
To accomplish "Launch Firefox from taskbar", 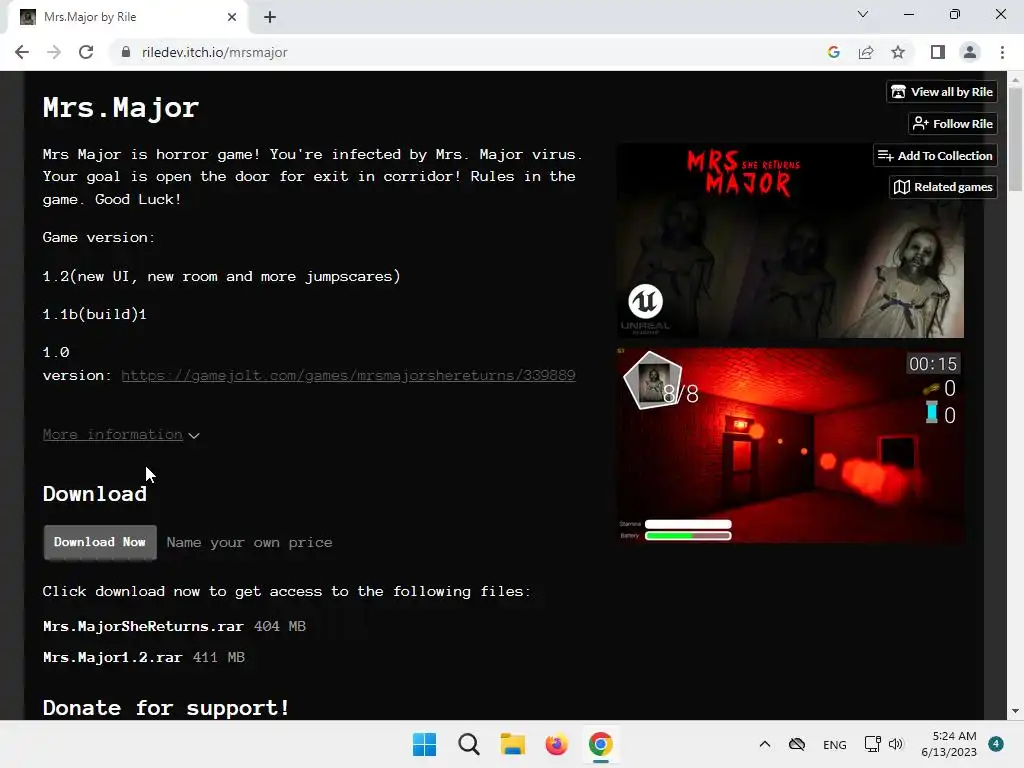I will [556, 744].
